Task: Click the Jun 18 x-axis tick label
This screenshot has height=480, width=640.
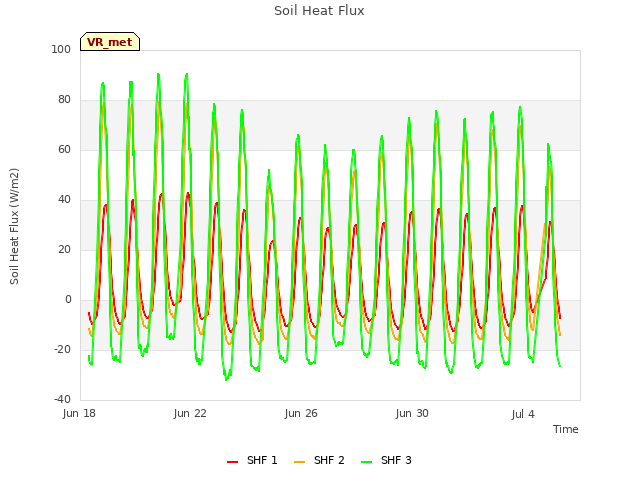Action: (79, 414)
